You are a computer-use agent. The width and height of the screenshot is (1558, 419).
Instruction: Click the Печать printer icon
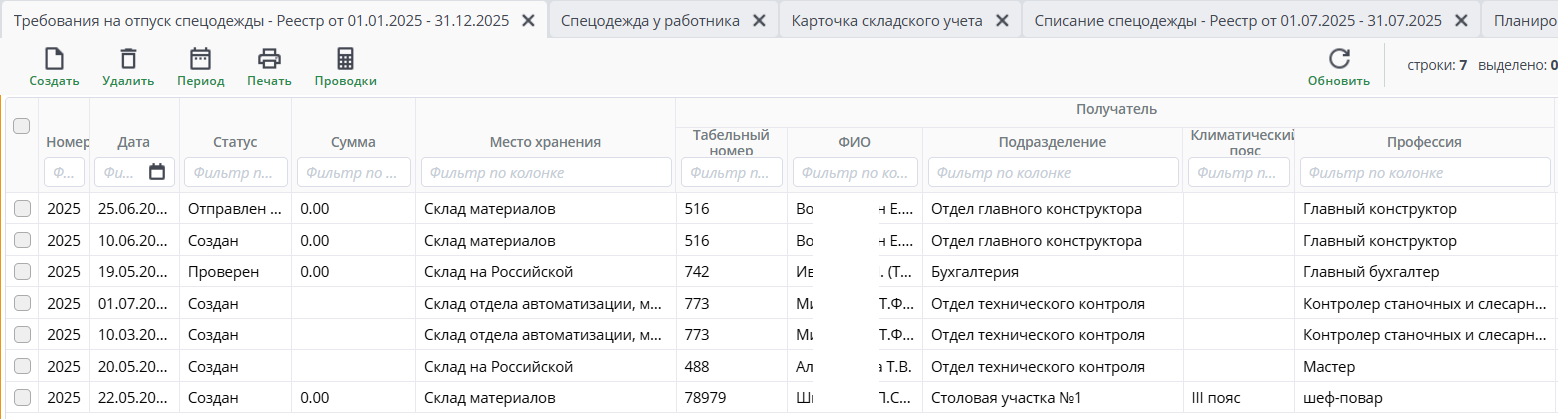pos(269,60)
